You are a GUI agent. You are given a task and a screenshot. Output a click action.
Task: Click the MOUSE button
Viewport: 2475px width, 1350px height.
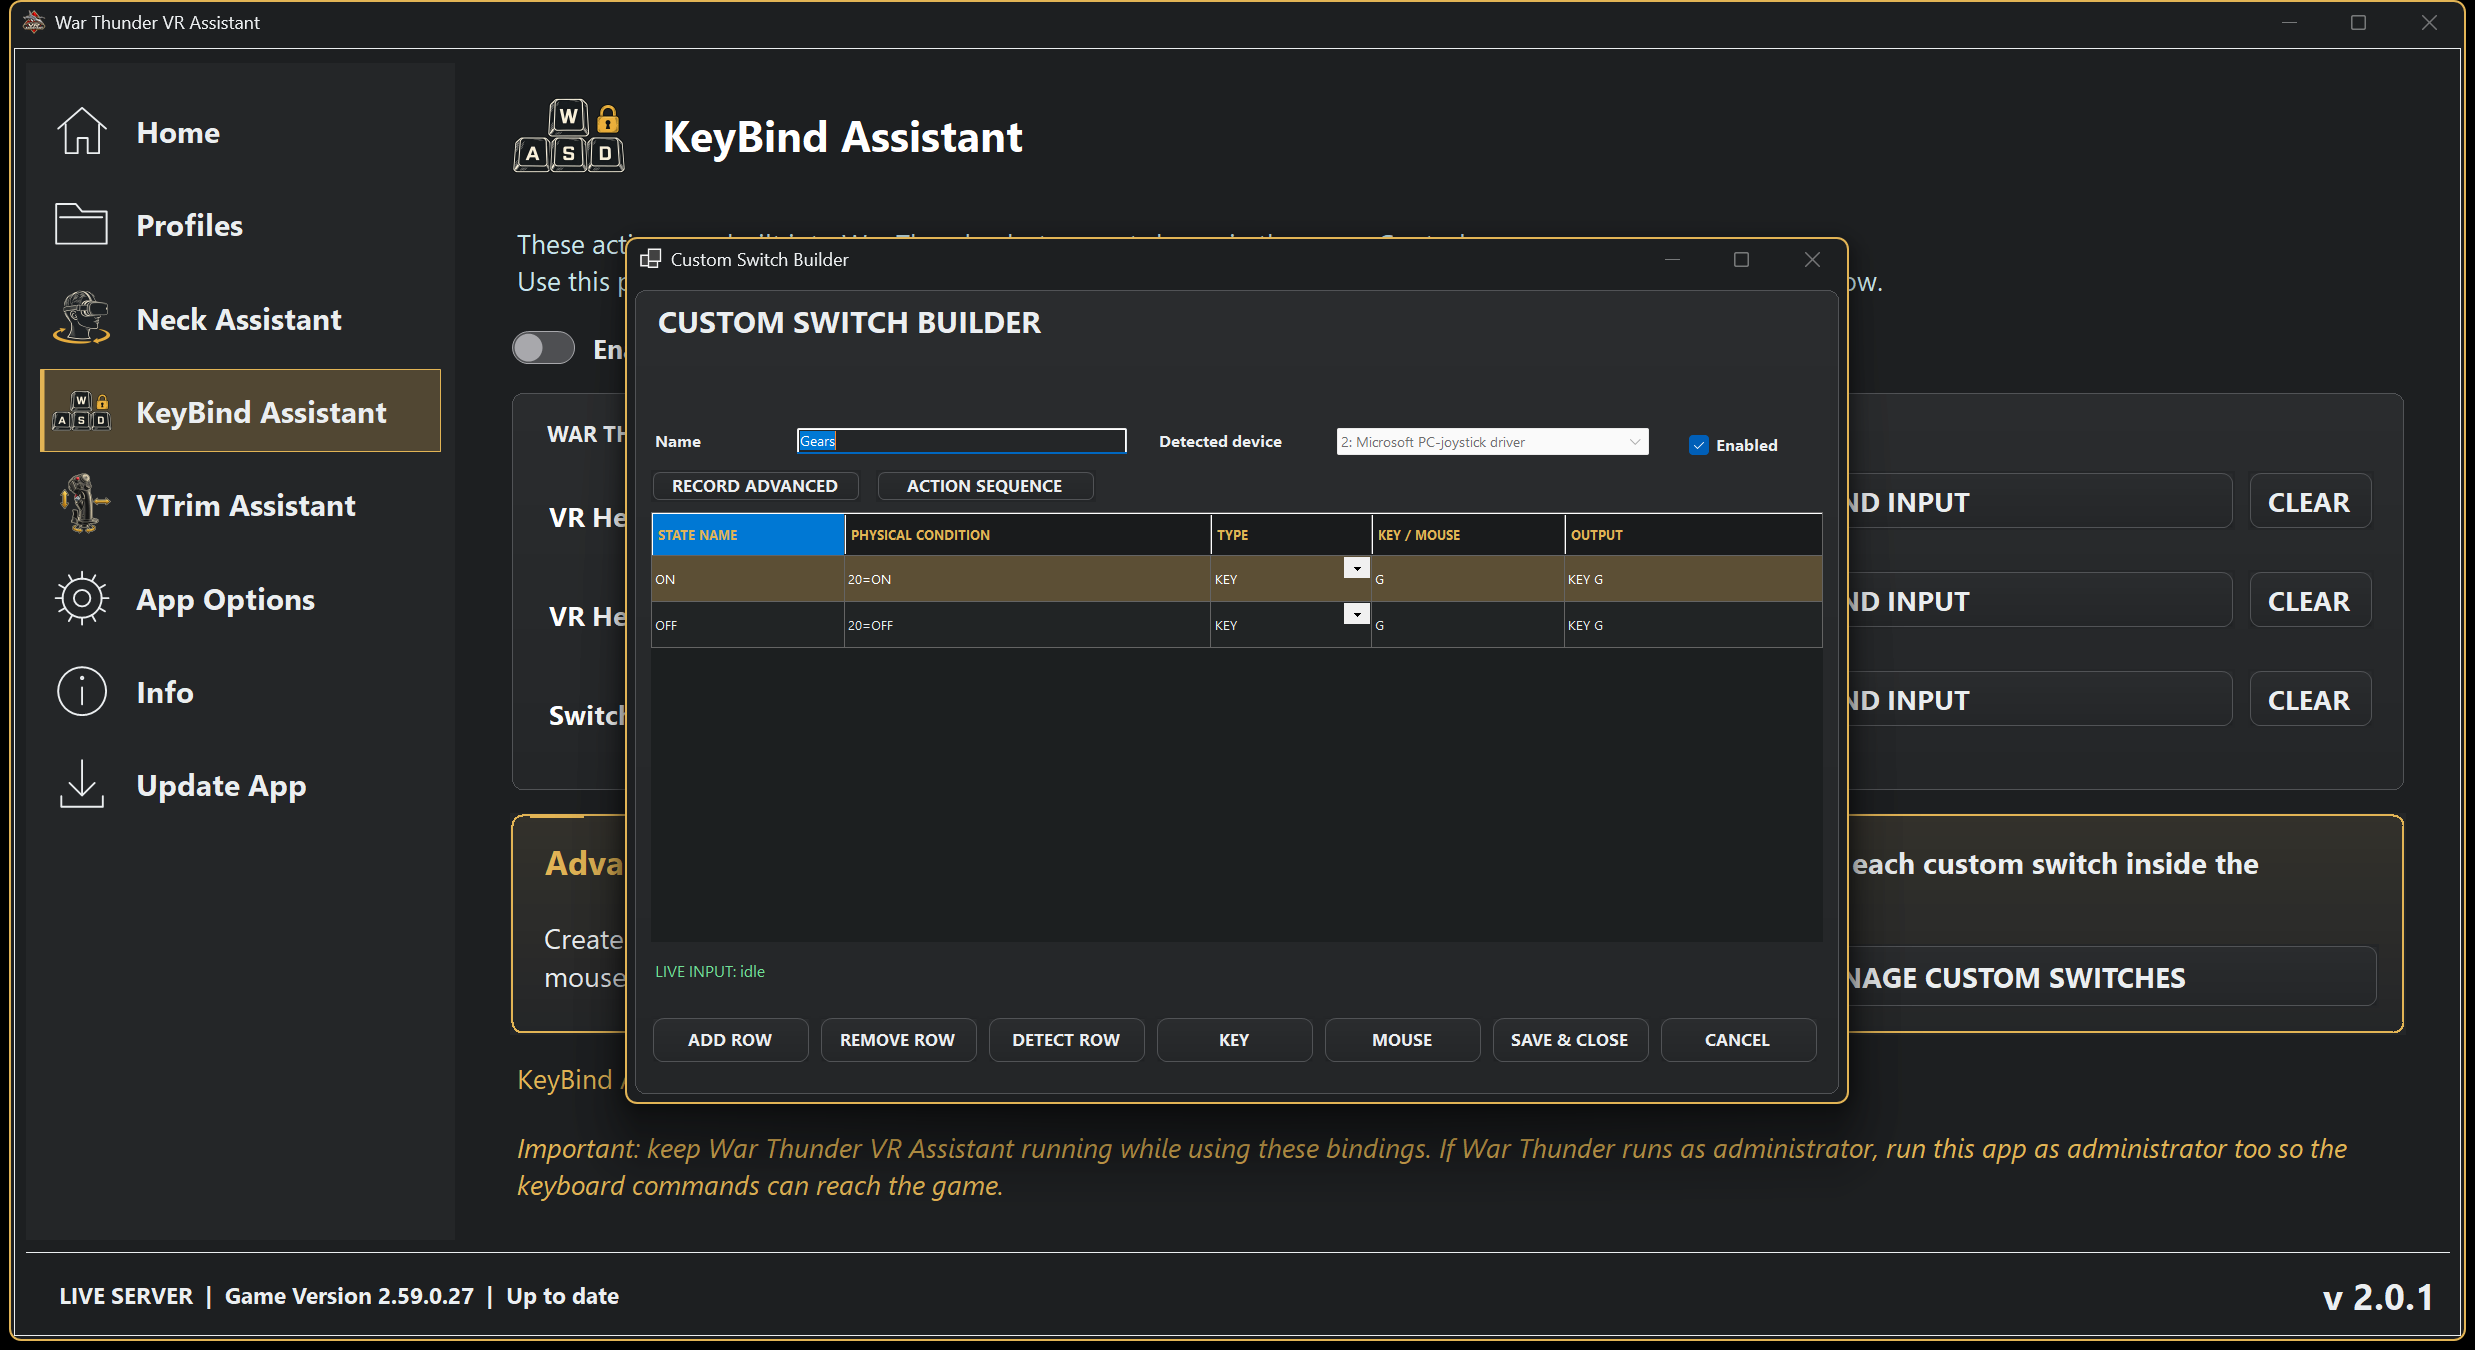click(1402, 1040)
